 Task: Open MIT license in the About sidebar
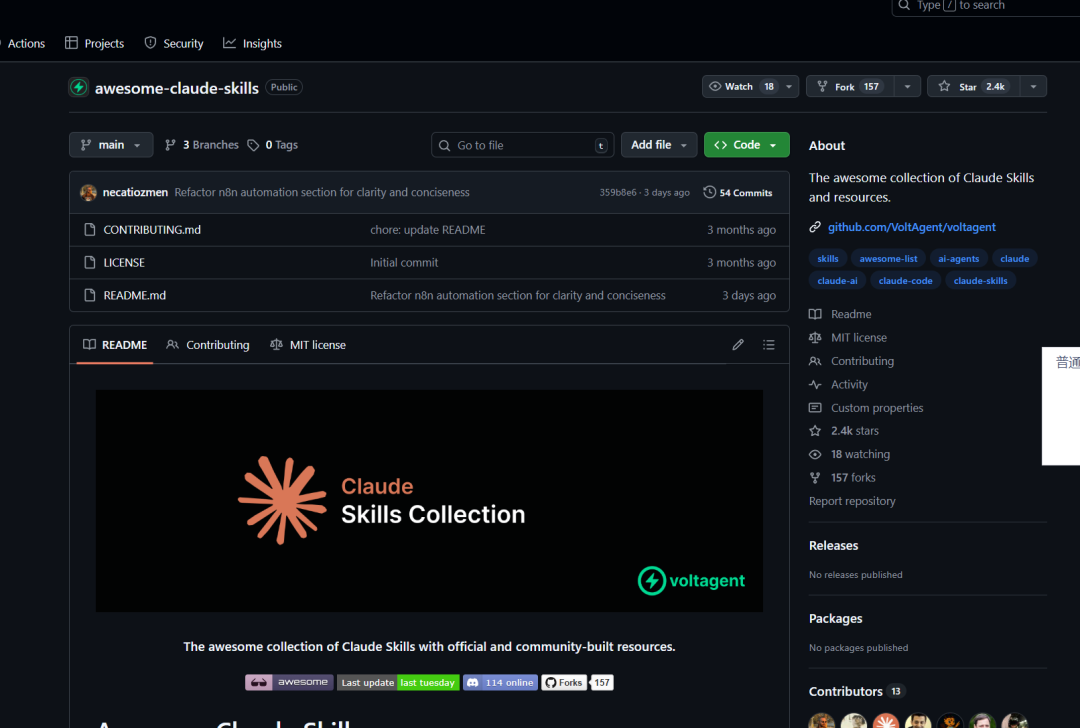(848, 337)
